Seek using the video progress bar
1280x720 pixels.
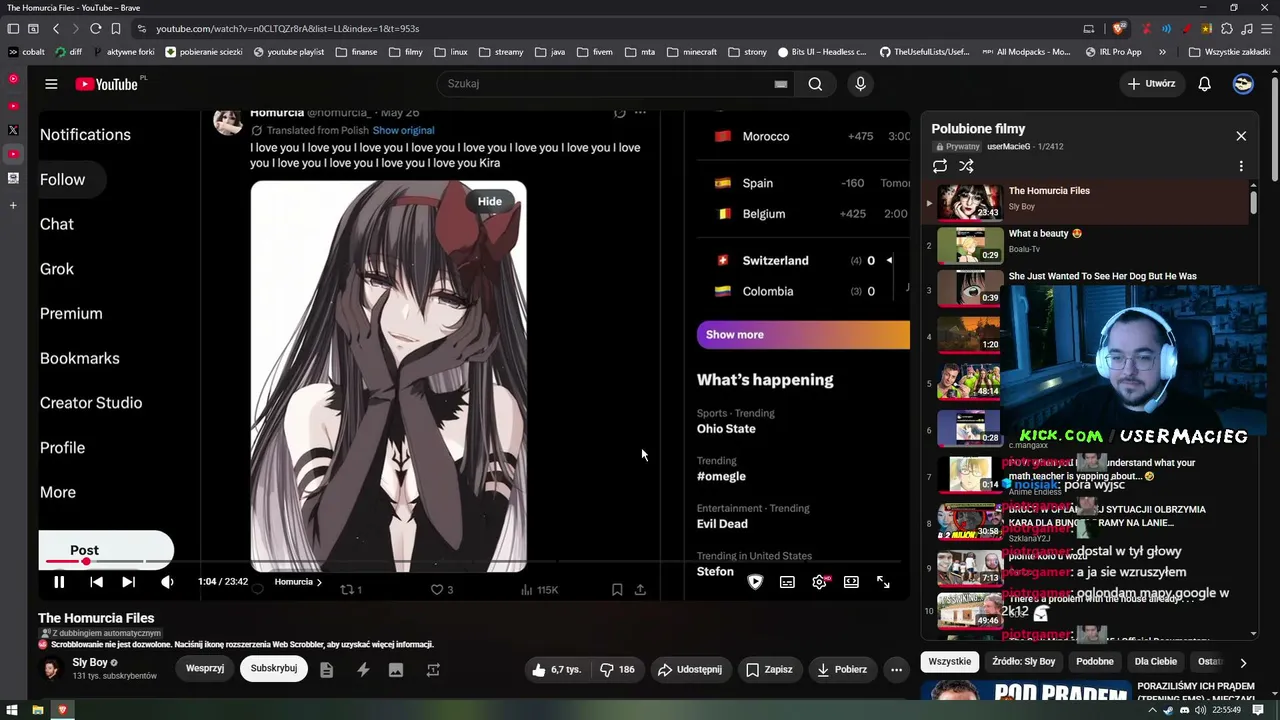click(x=474, y=562)
